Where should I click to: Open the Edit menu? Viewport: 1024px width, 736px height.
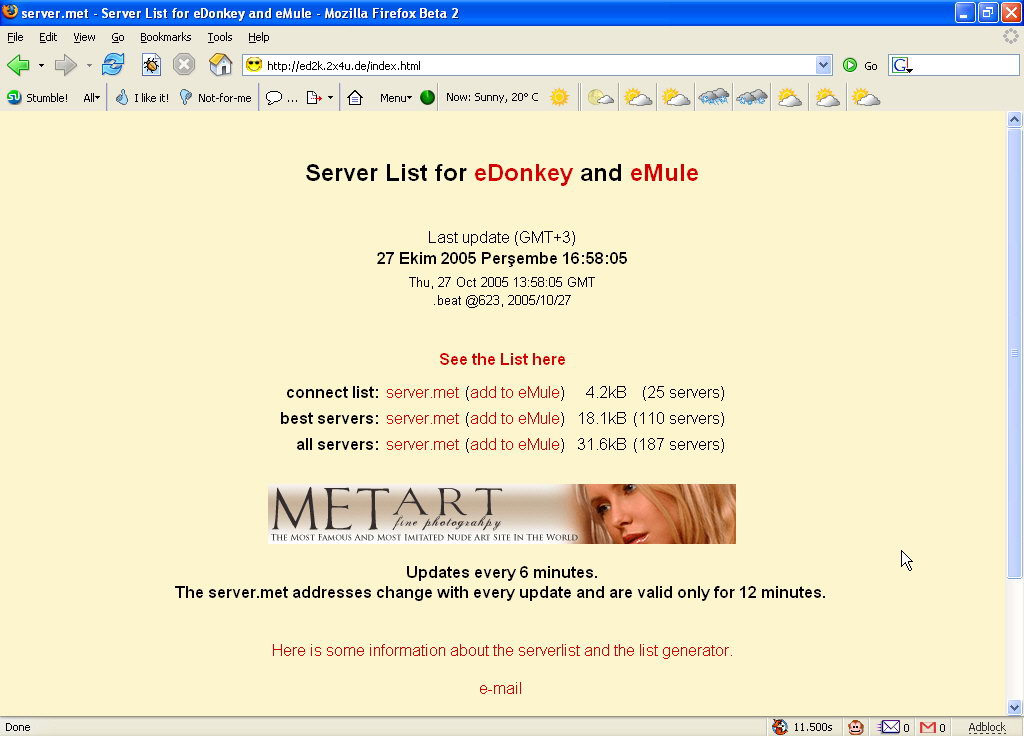tap(48, 37)
